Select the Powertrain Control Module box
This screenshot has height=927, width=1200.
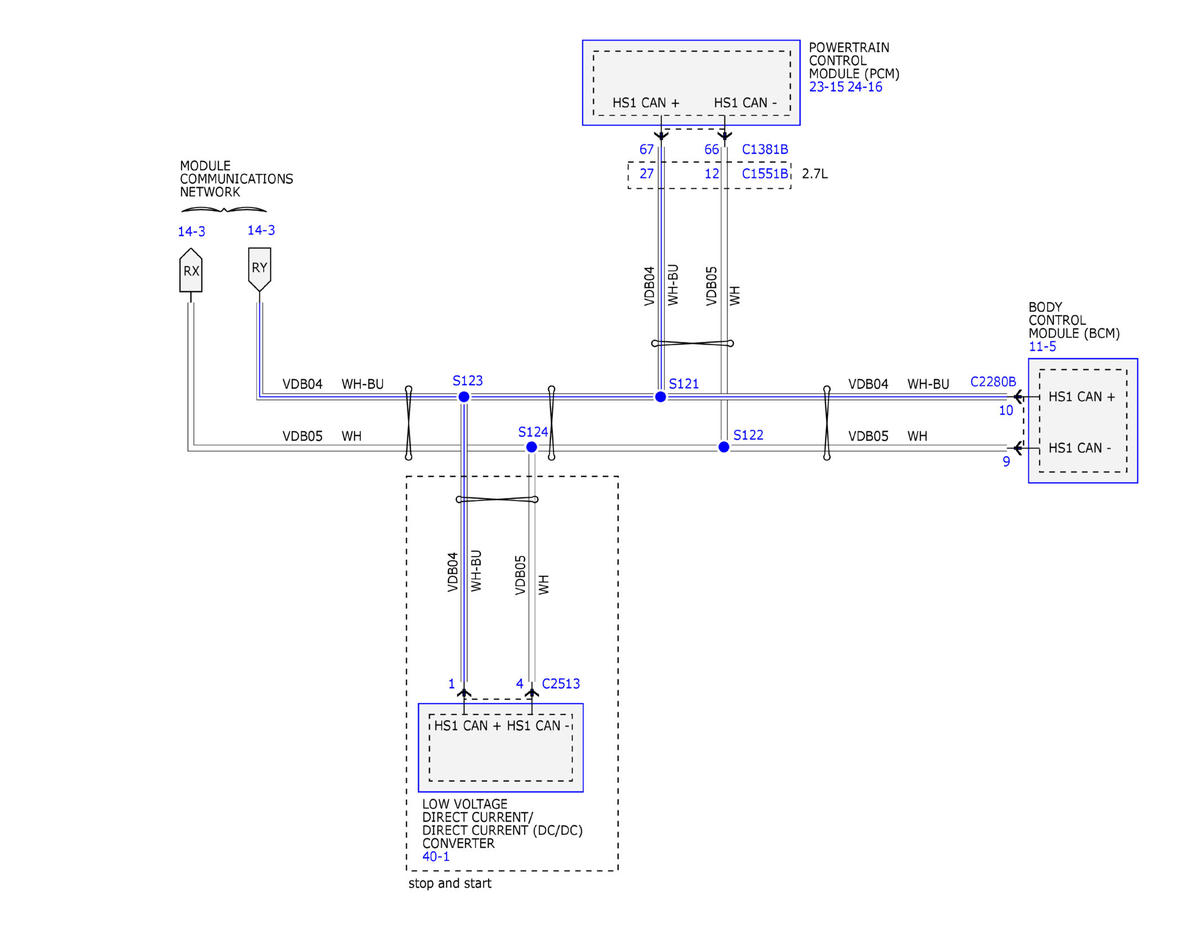691,82
